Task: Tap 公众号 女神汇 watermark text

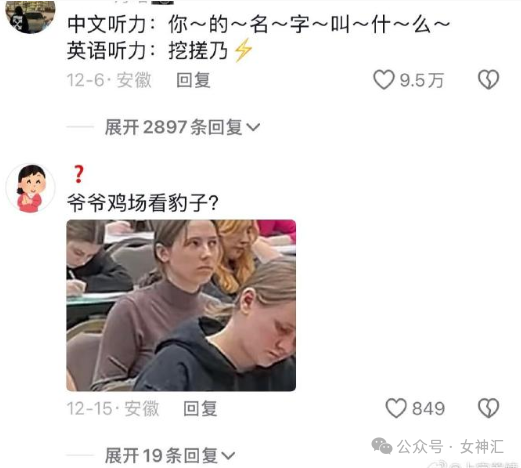Action: click(450, 447)
